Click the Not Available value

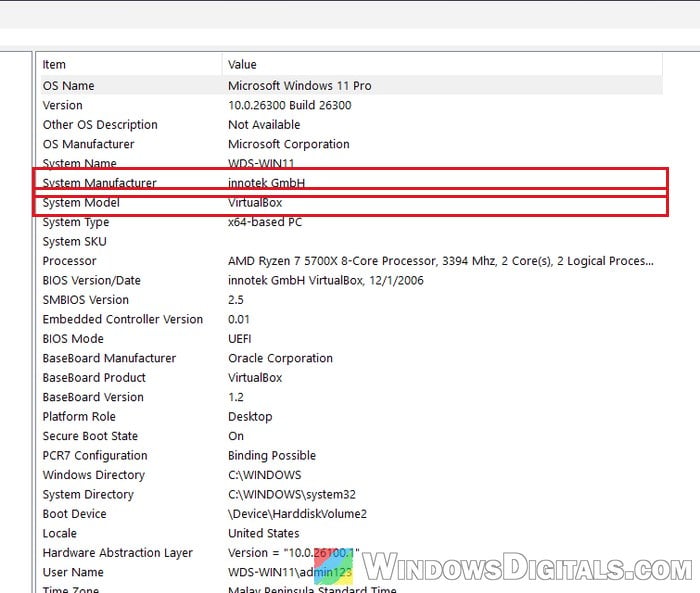(264, 125)
